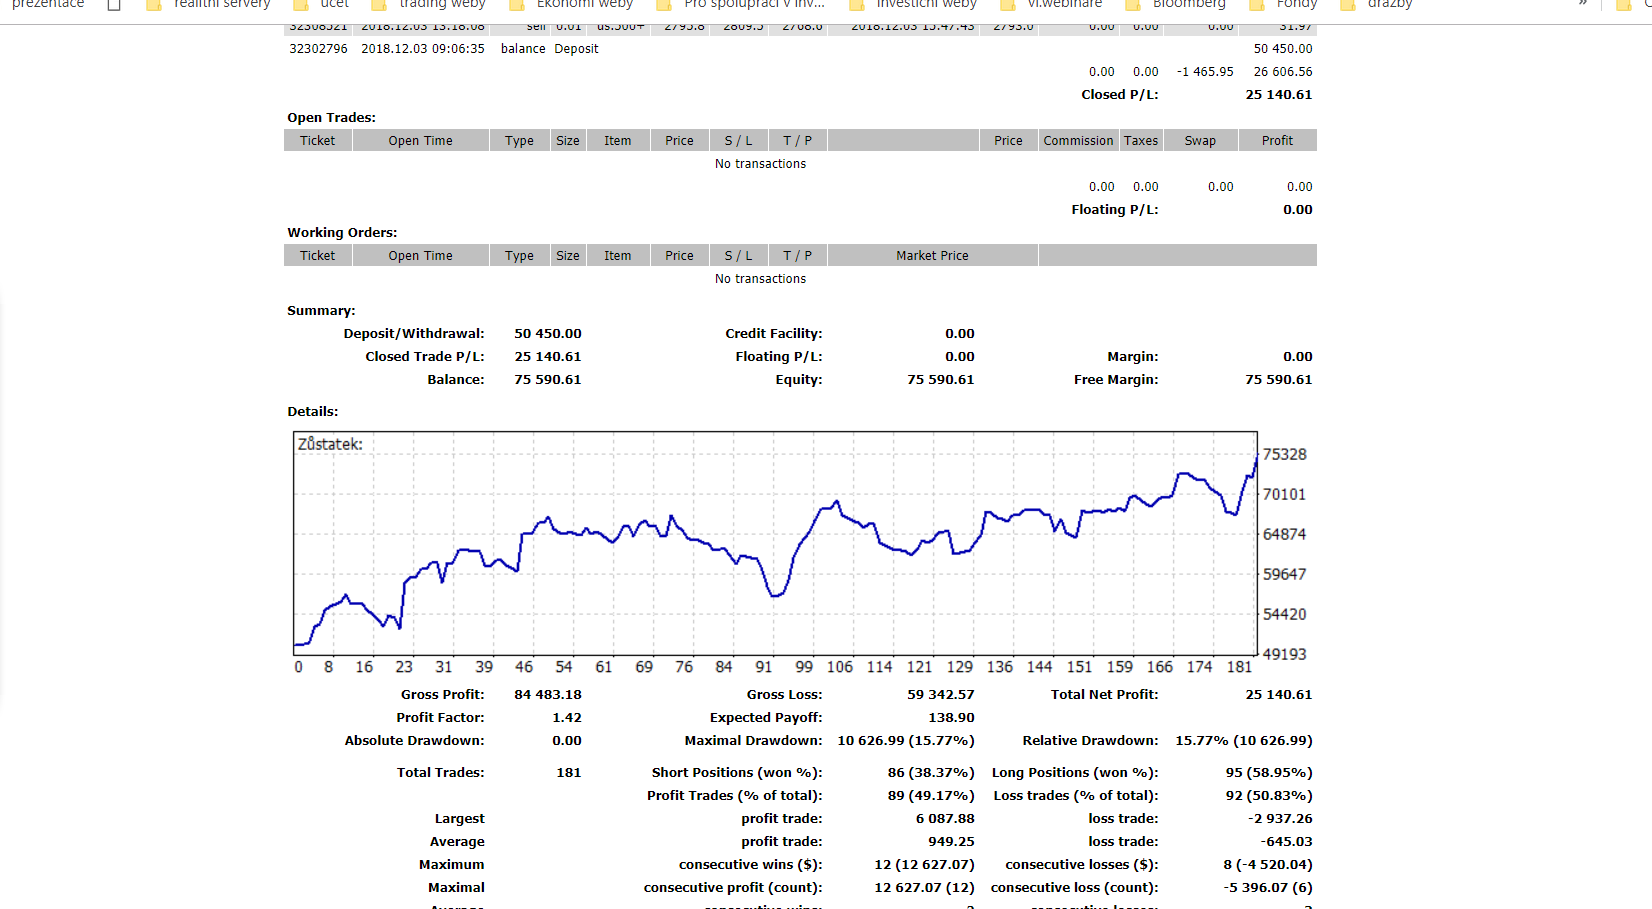
Task: Click the 'Open Trades:' section heading
Action: [x=331, y=118]
